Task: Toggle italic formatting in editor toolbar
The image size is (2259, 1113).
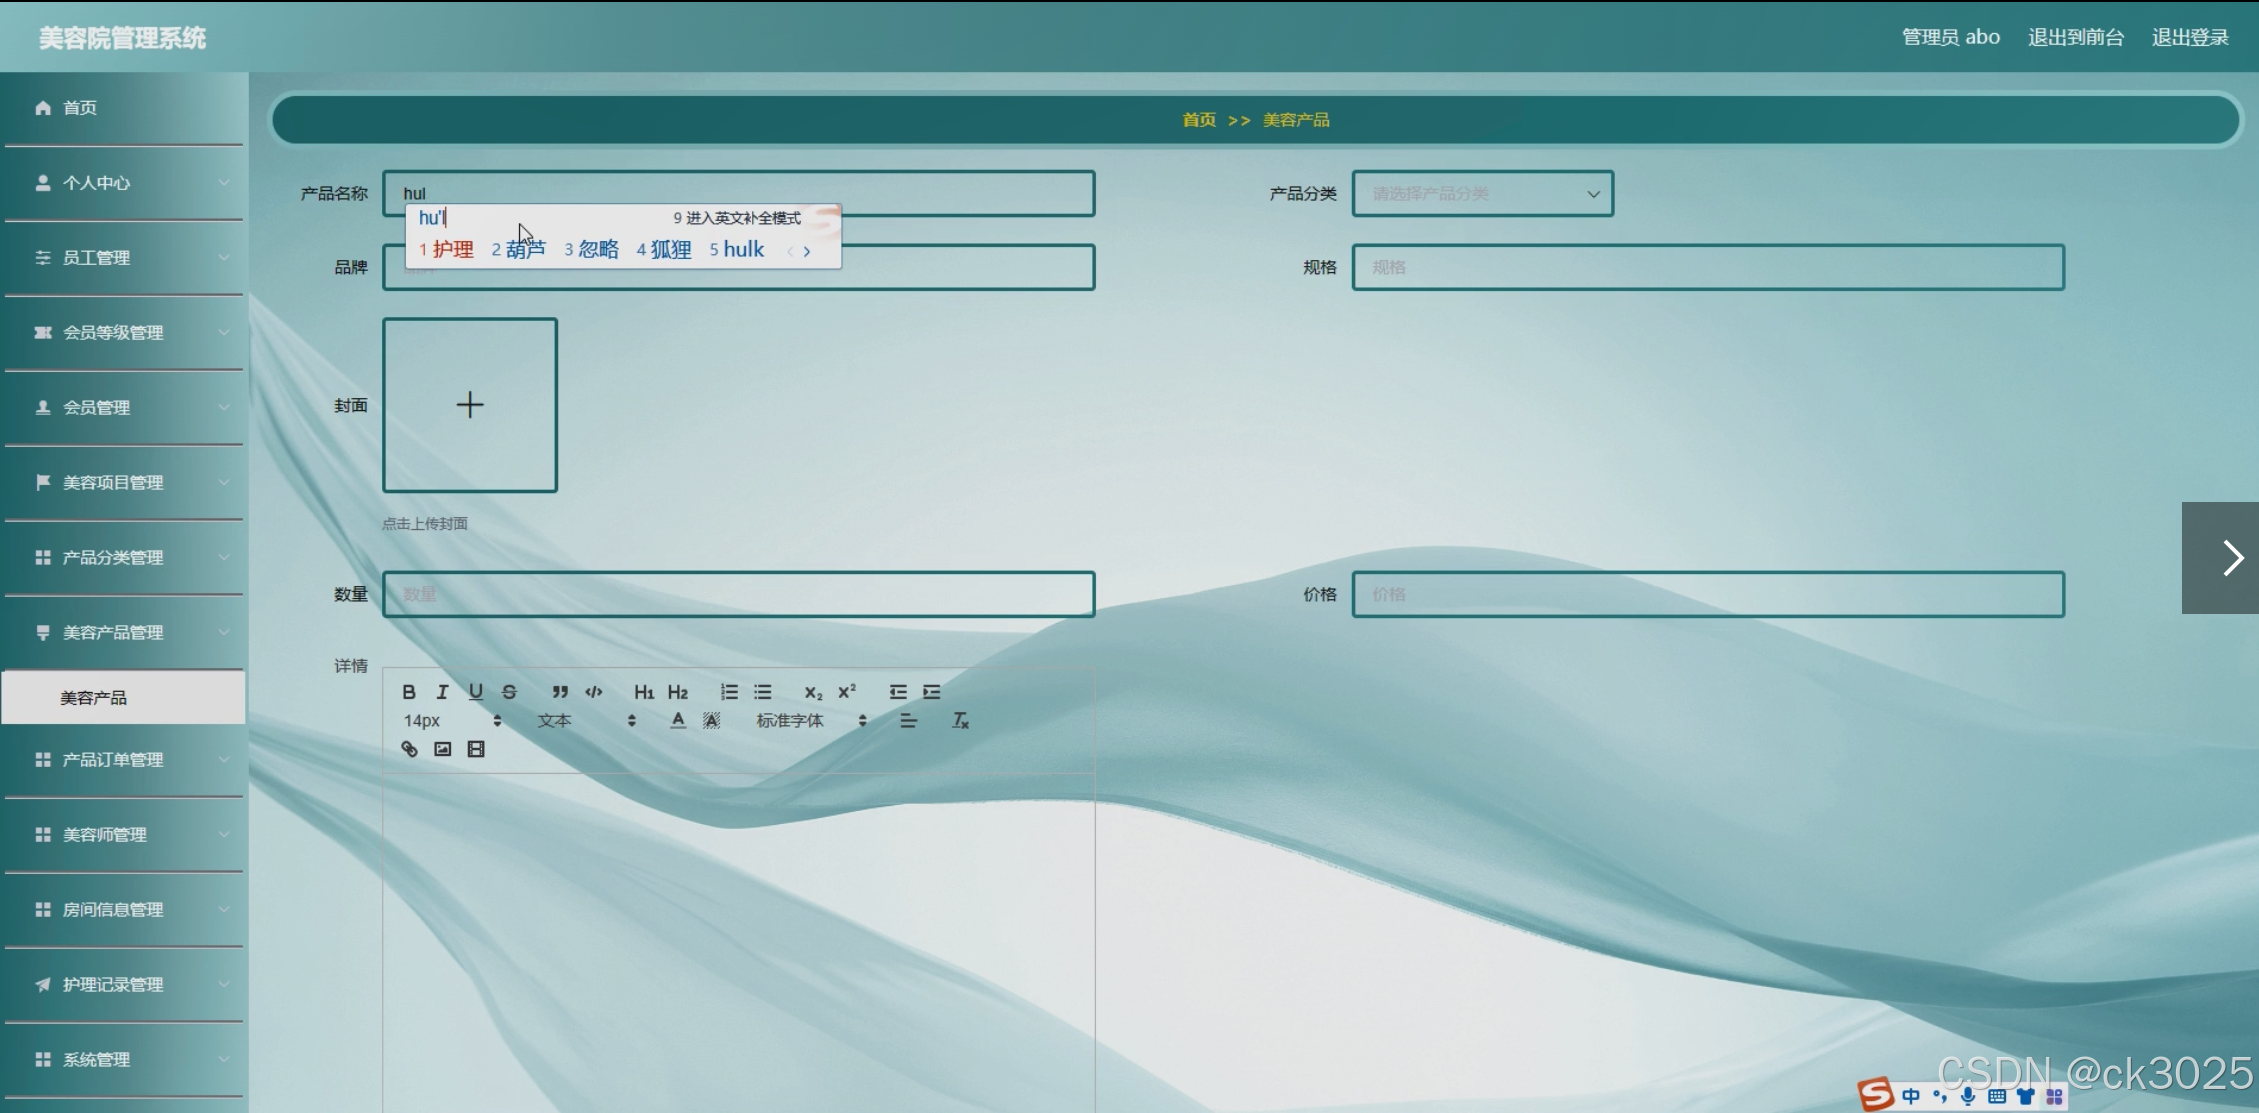Action: point(442,692)
